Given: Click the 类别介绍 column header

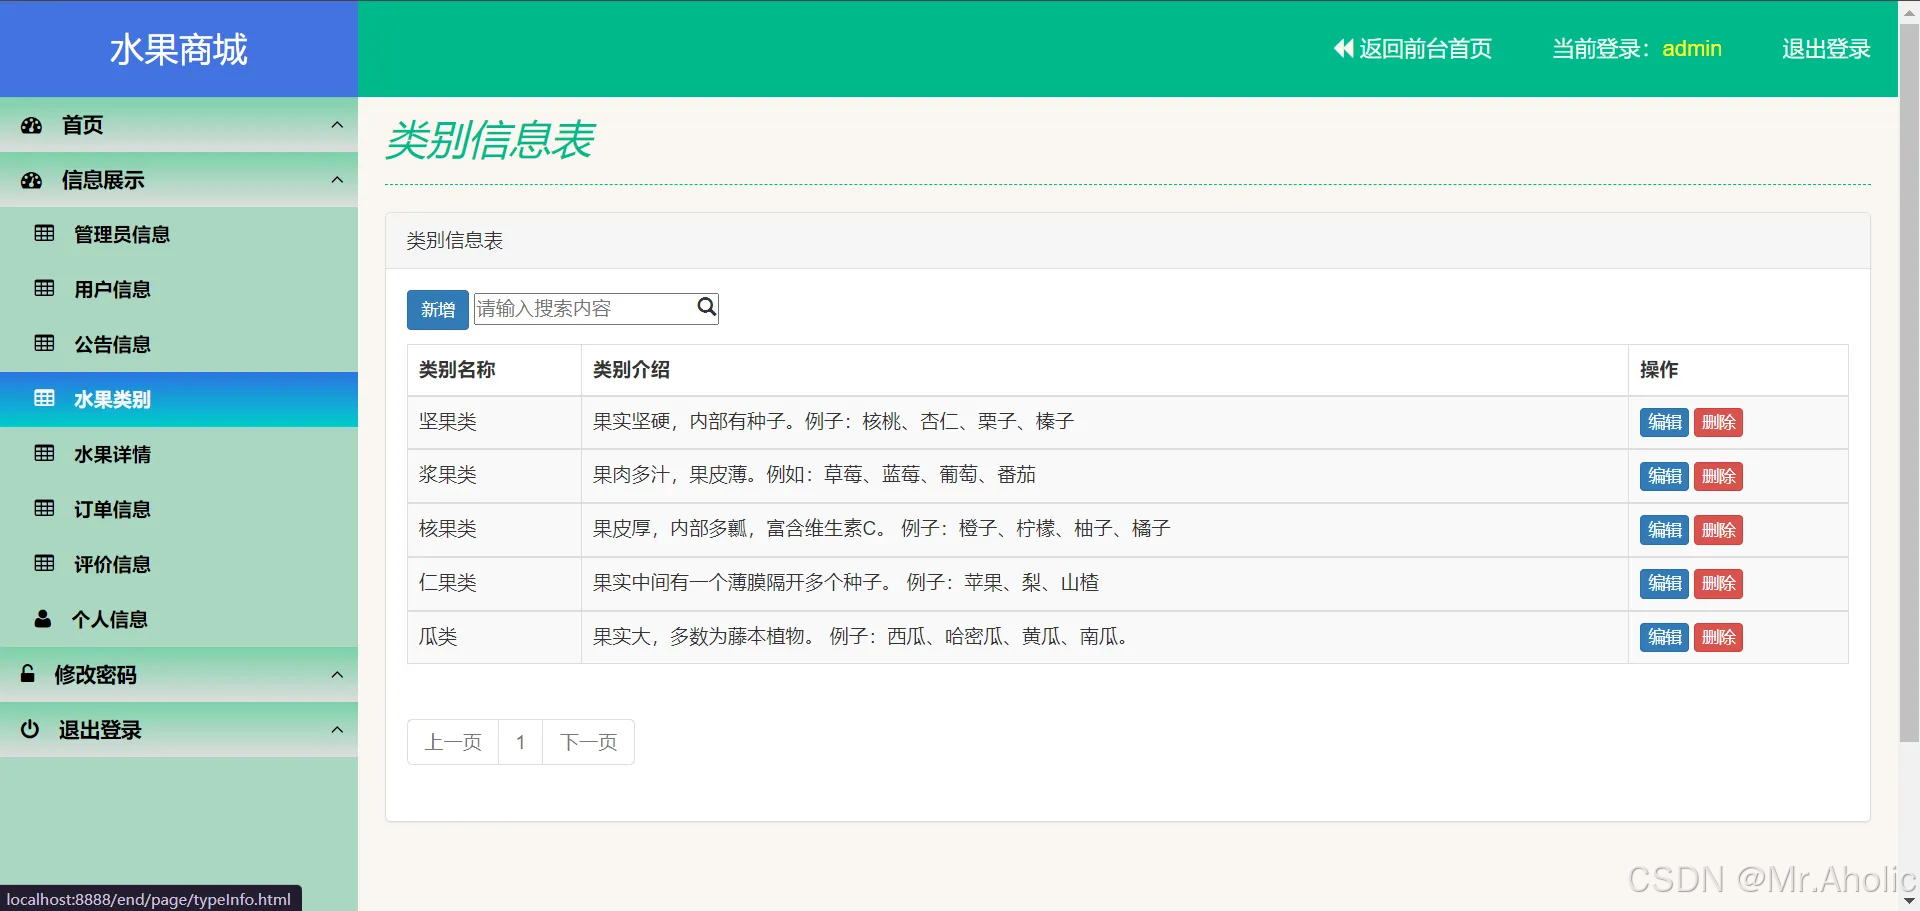Looking at the screenshot, I should pos(1105,370).
